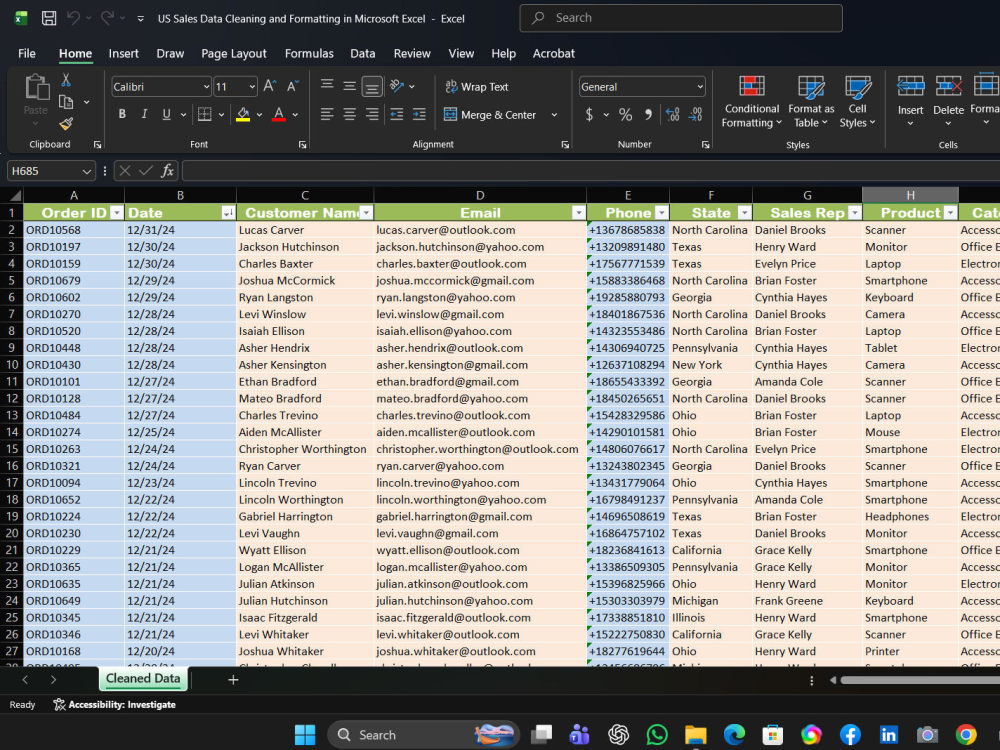Center text horizontally in cell
This screenshot has width=1000, height=750.
349,114
